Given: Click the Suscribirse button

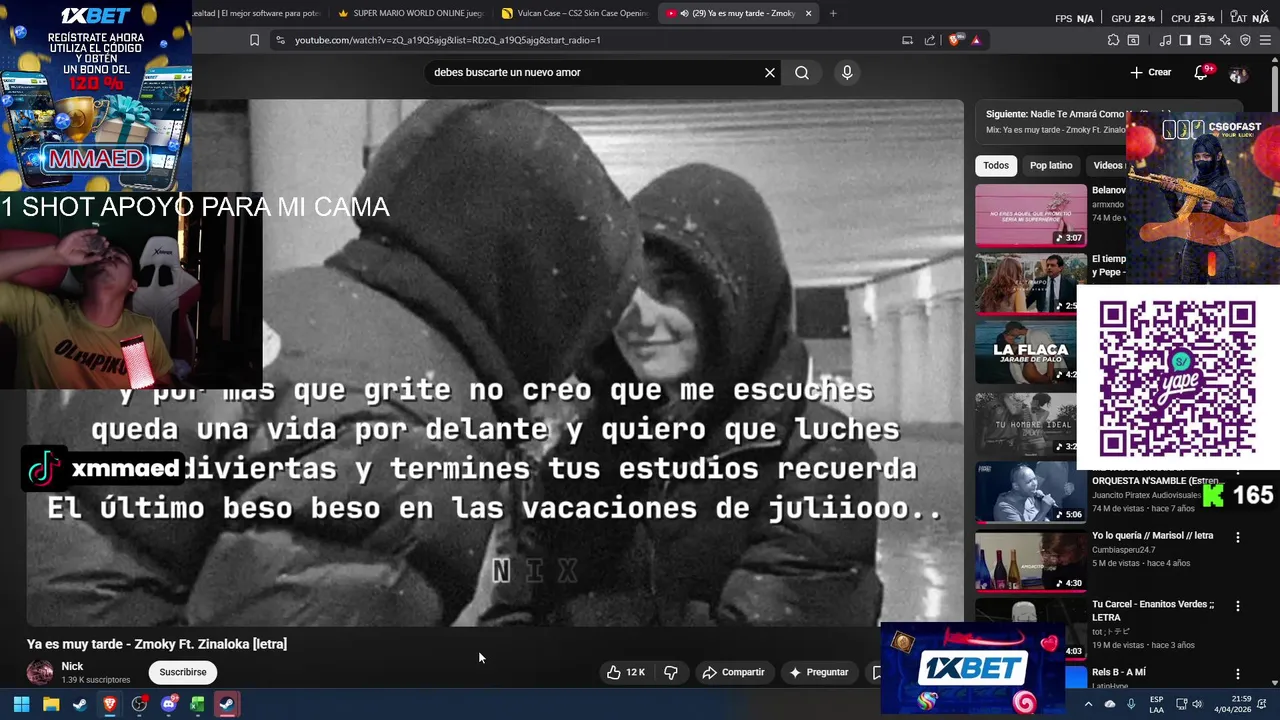Looking at the screenshot, I should (183, 672).
